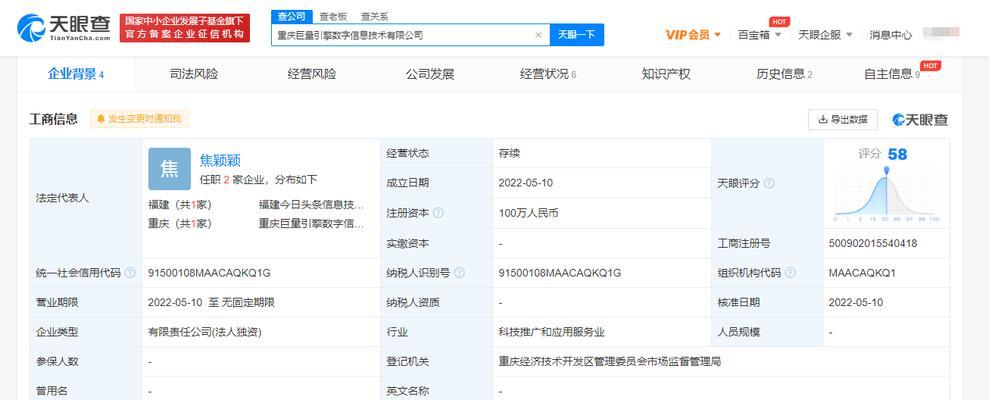Image resolution: width=989 pixels, height=400 pixels.
Task: Select registration number 500902015540418
Action: 873,243
